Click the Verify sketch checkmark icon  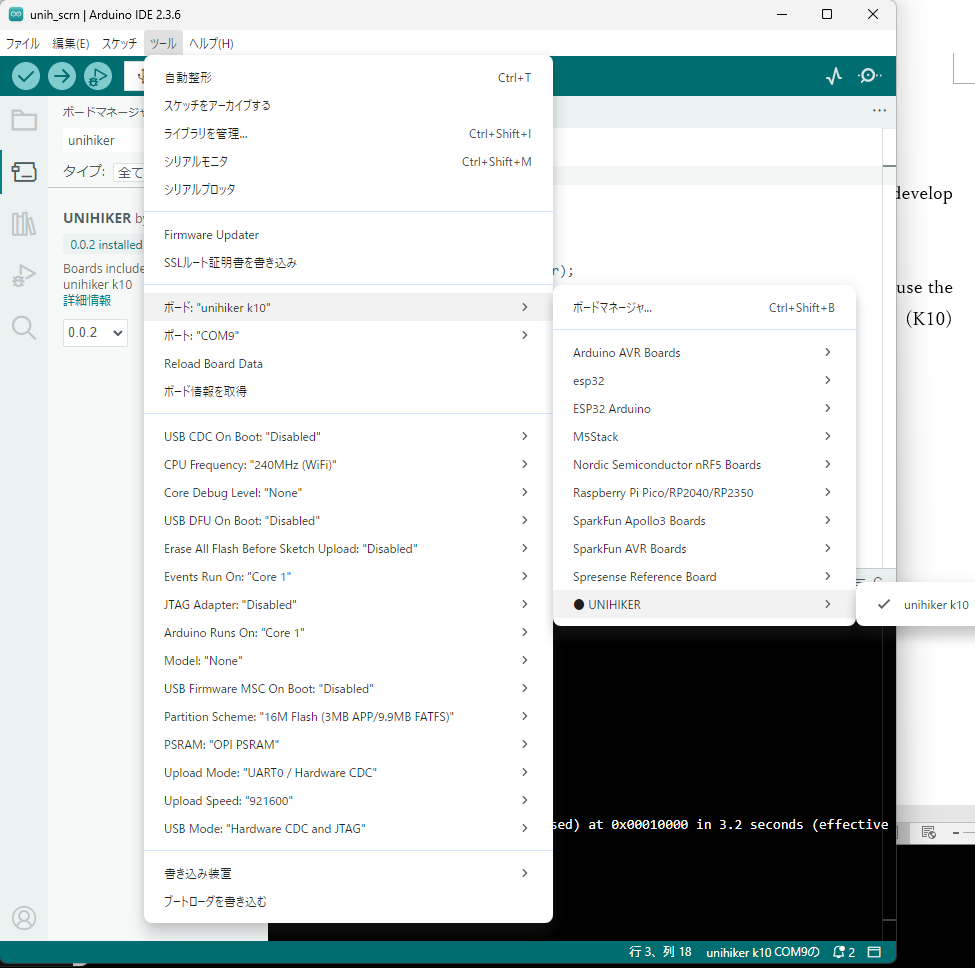coord(26,76)
